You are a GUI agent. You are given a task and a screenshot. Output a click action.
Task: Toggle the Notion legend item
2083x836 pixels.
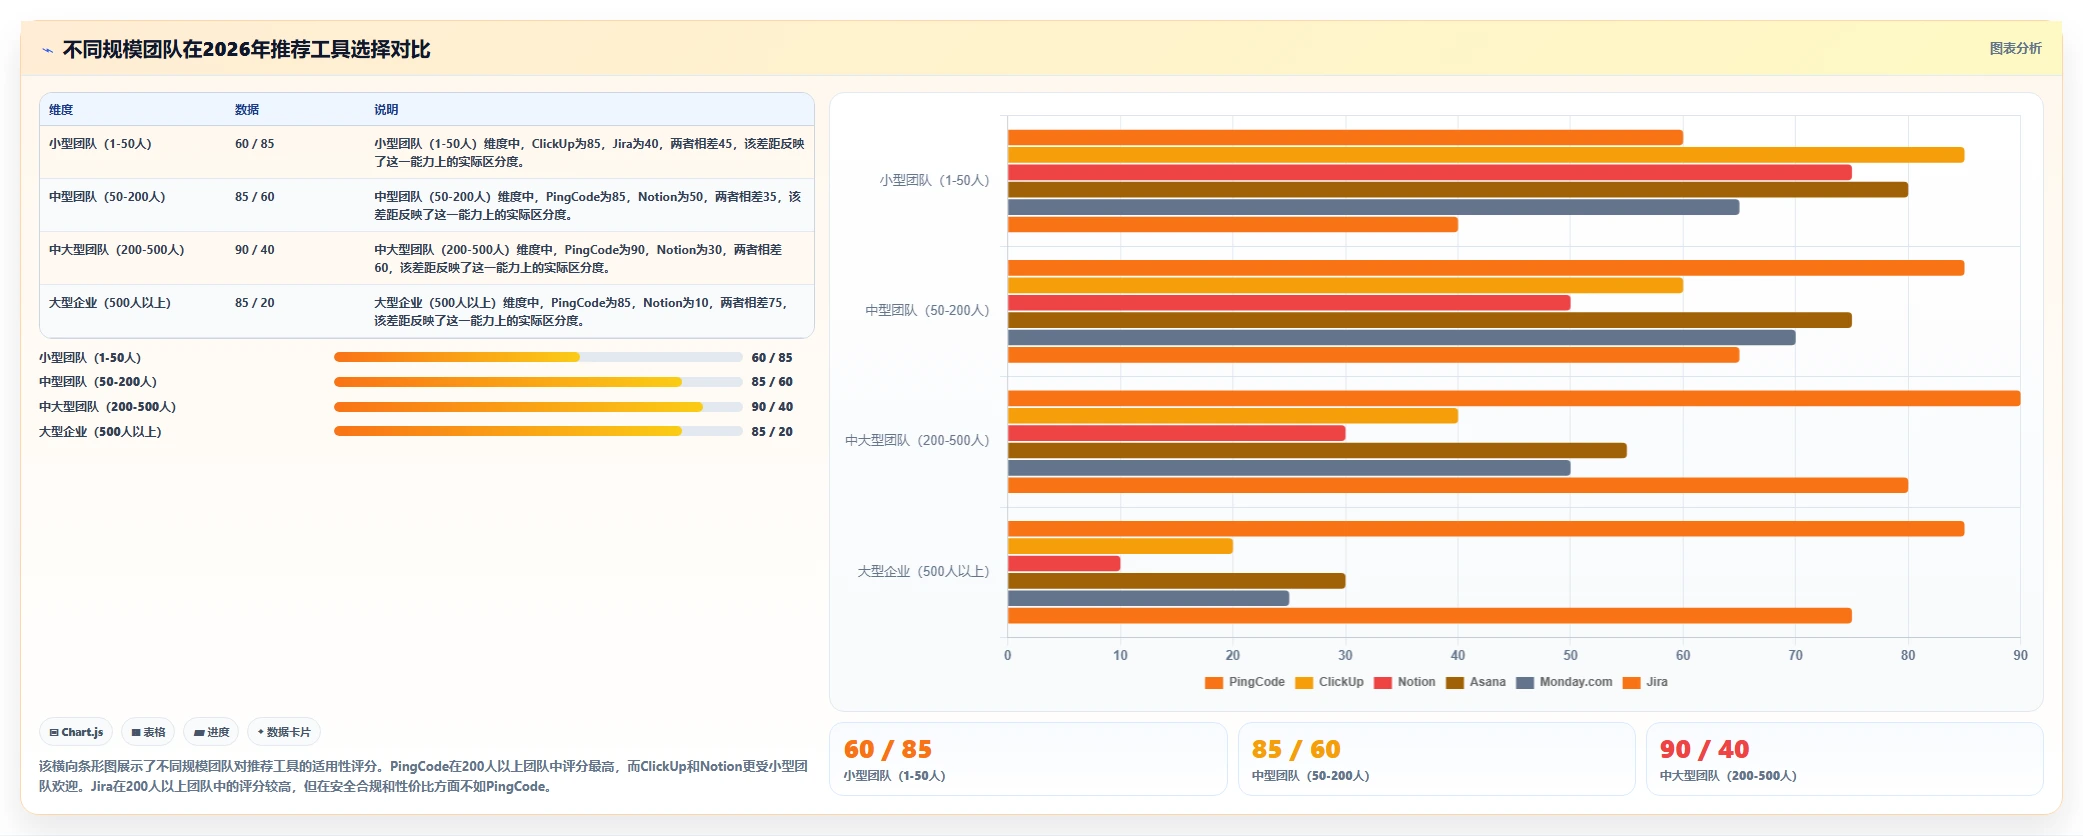1405,682
